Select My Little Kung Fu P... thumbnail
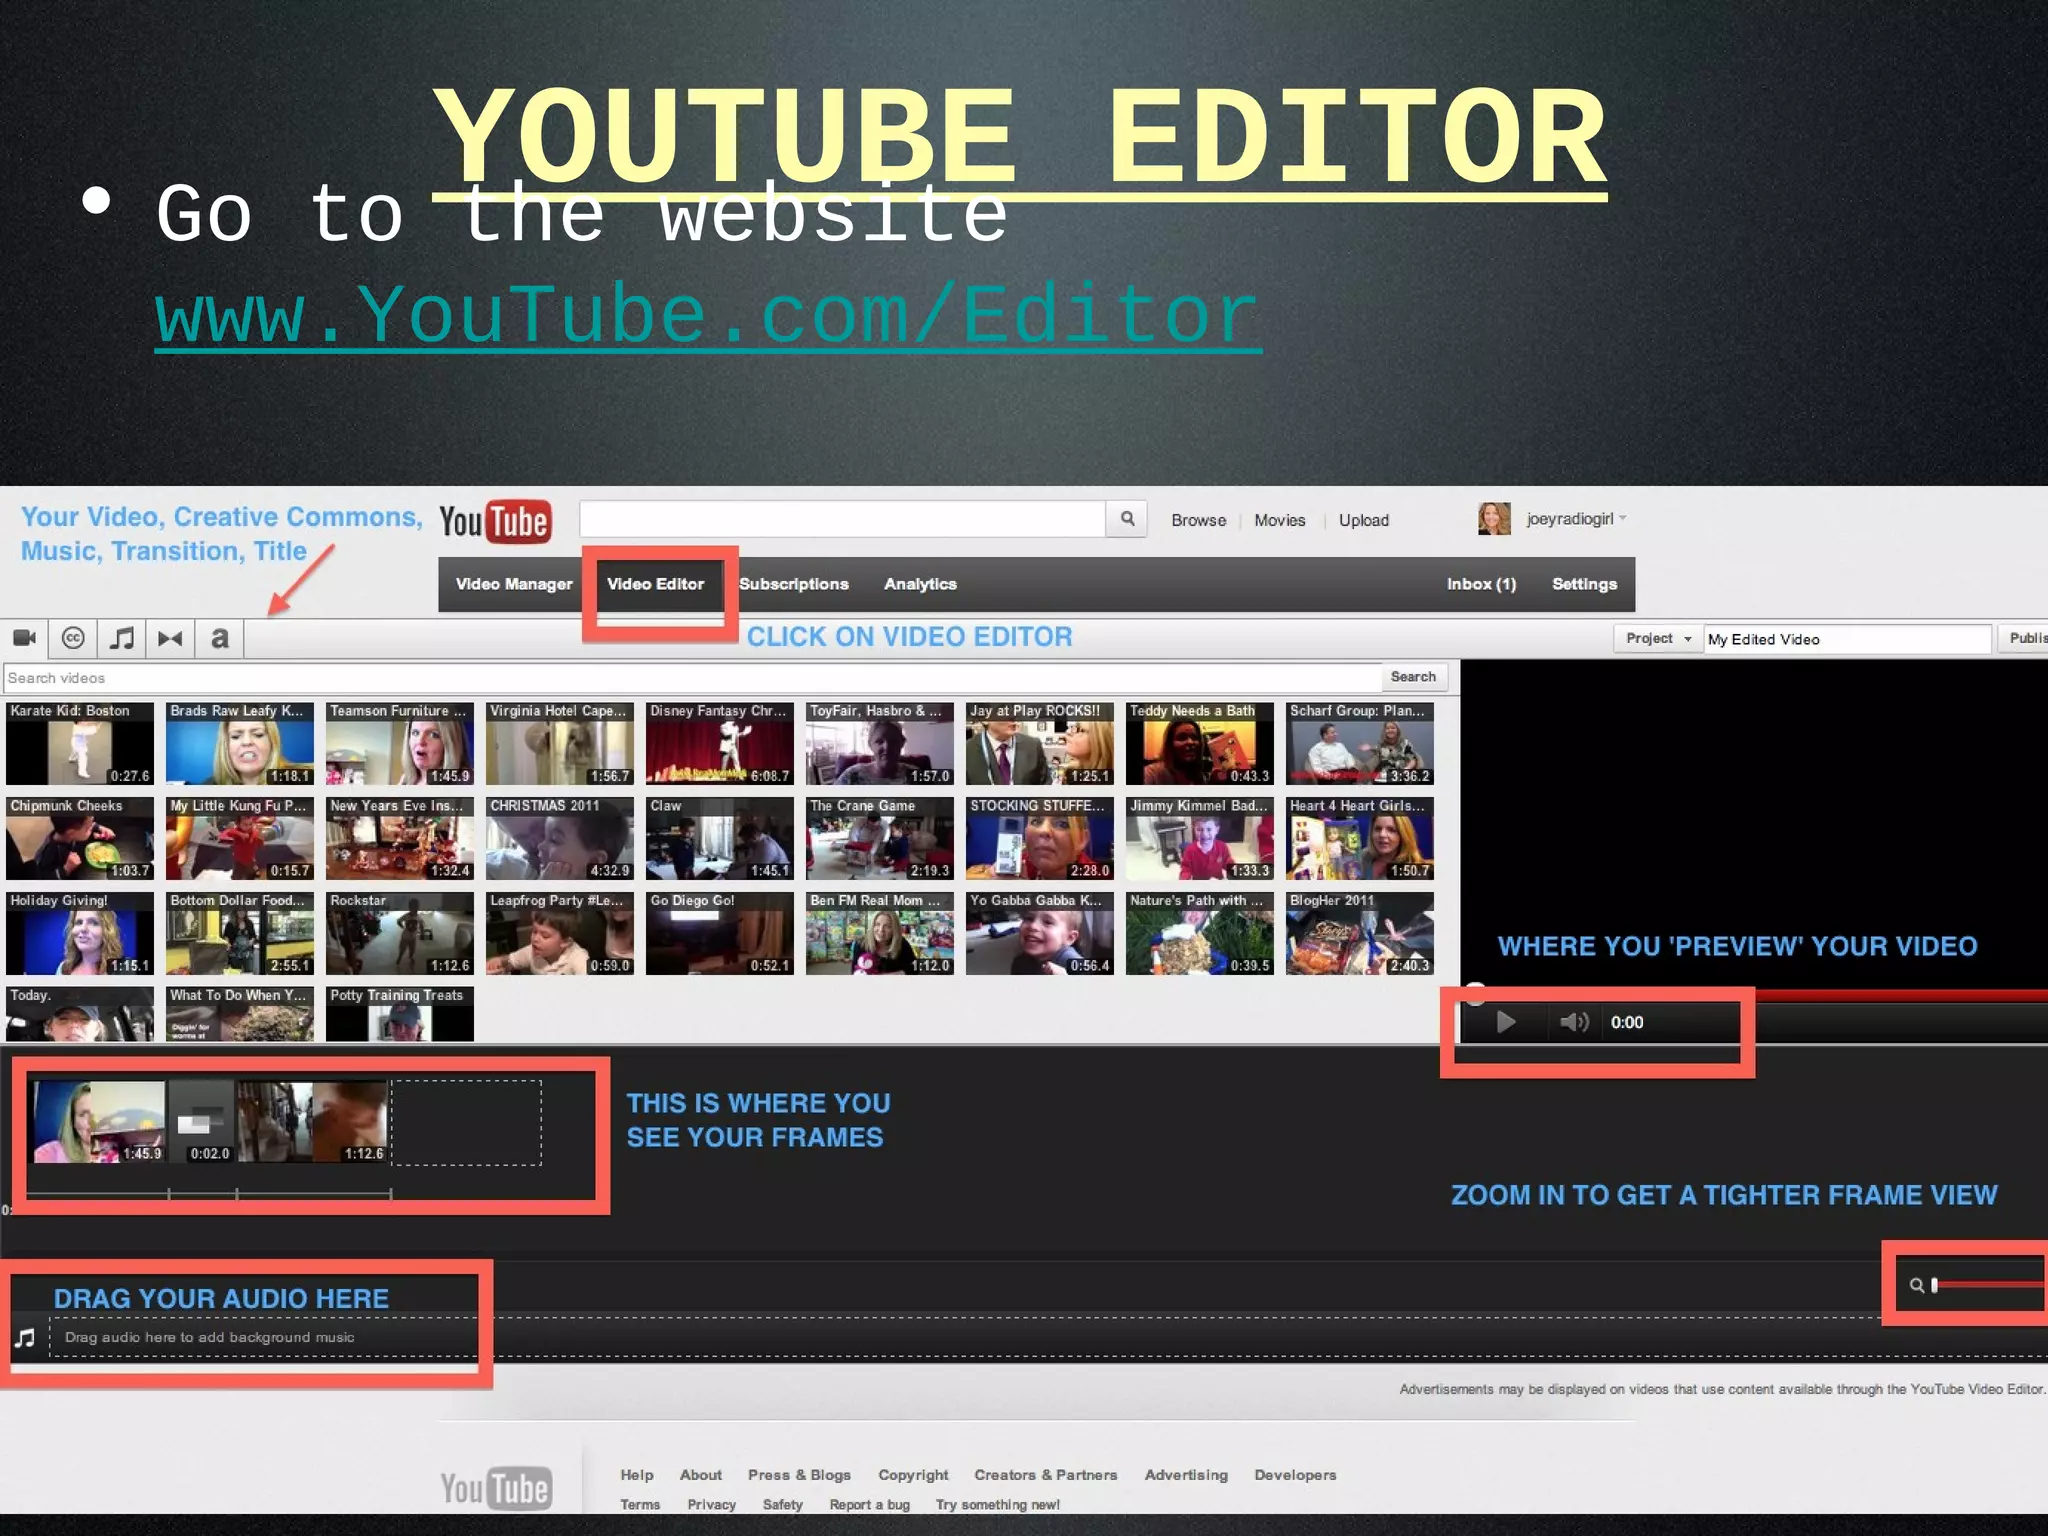The image size is (2048, 1536). [240, 838]
